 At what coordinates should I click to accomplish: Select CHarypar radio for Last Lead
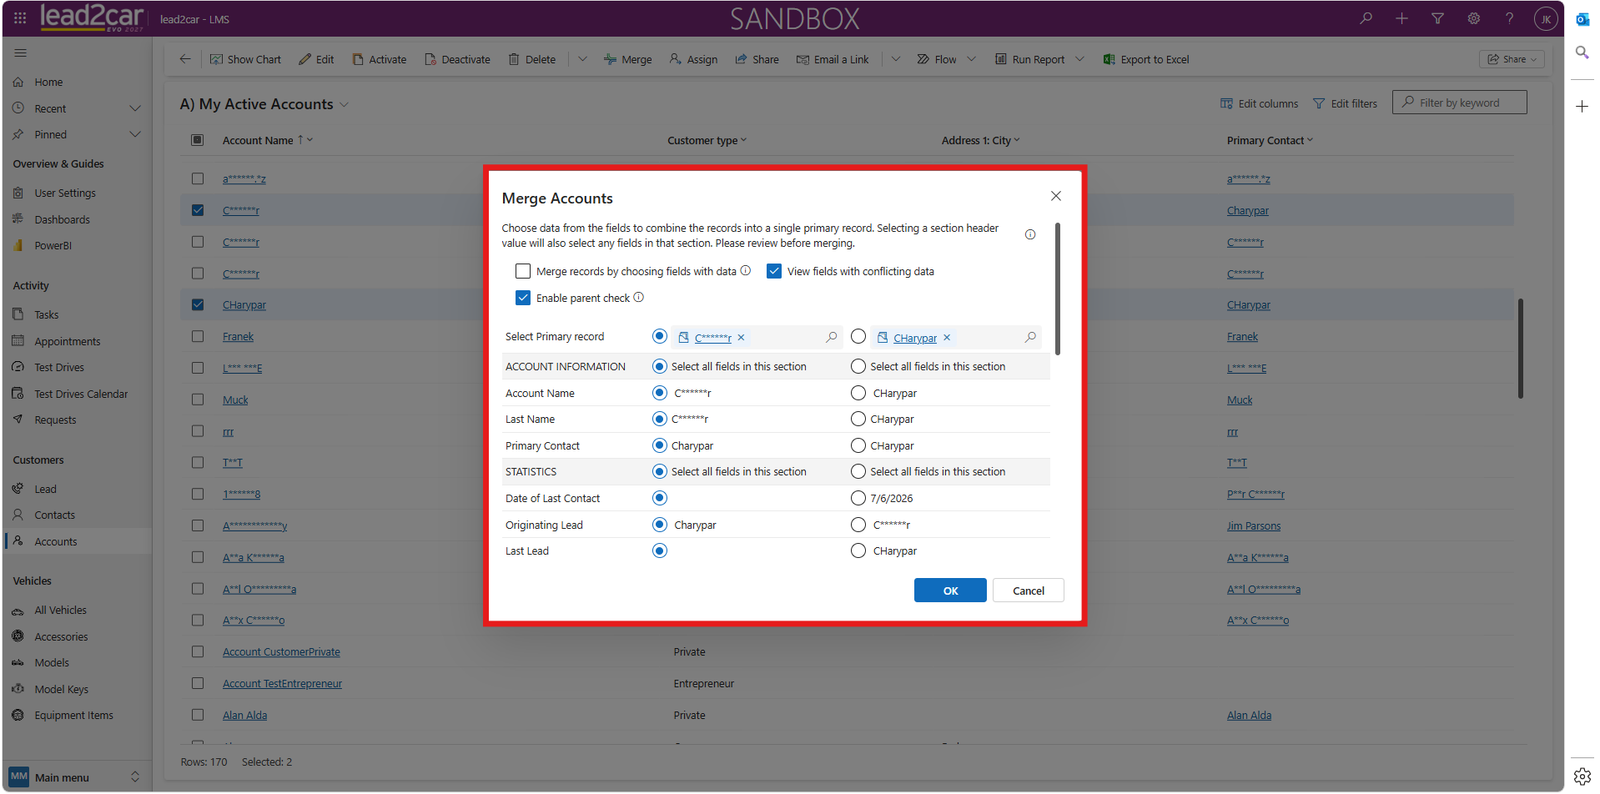coord(858,551)
